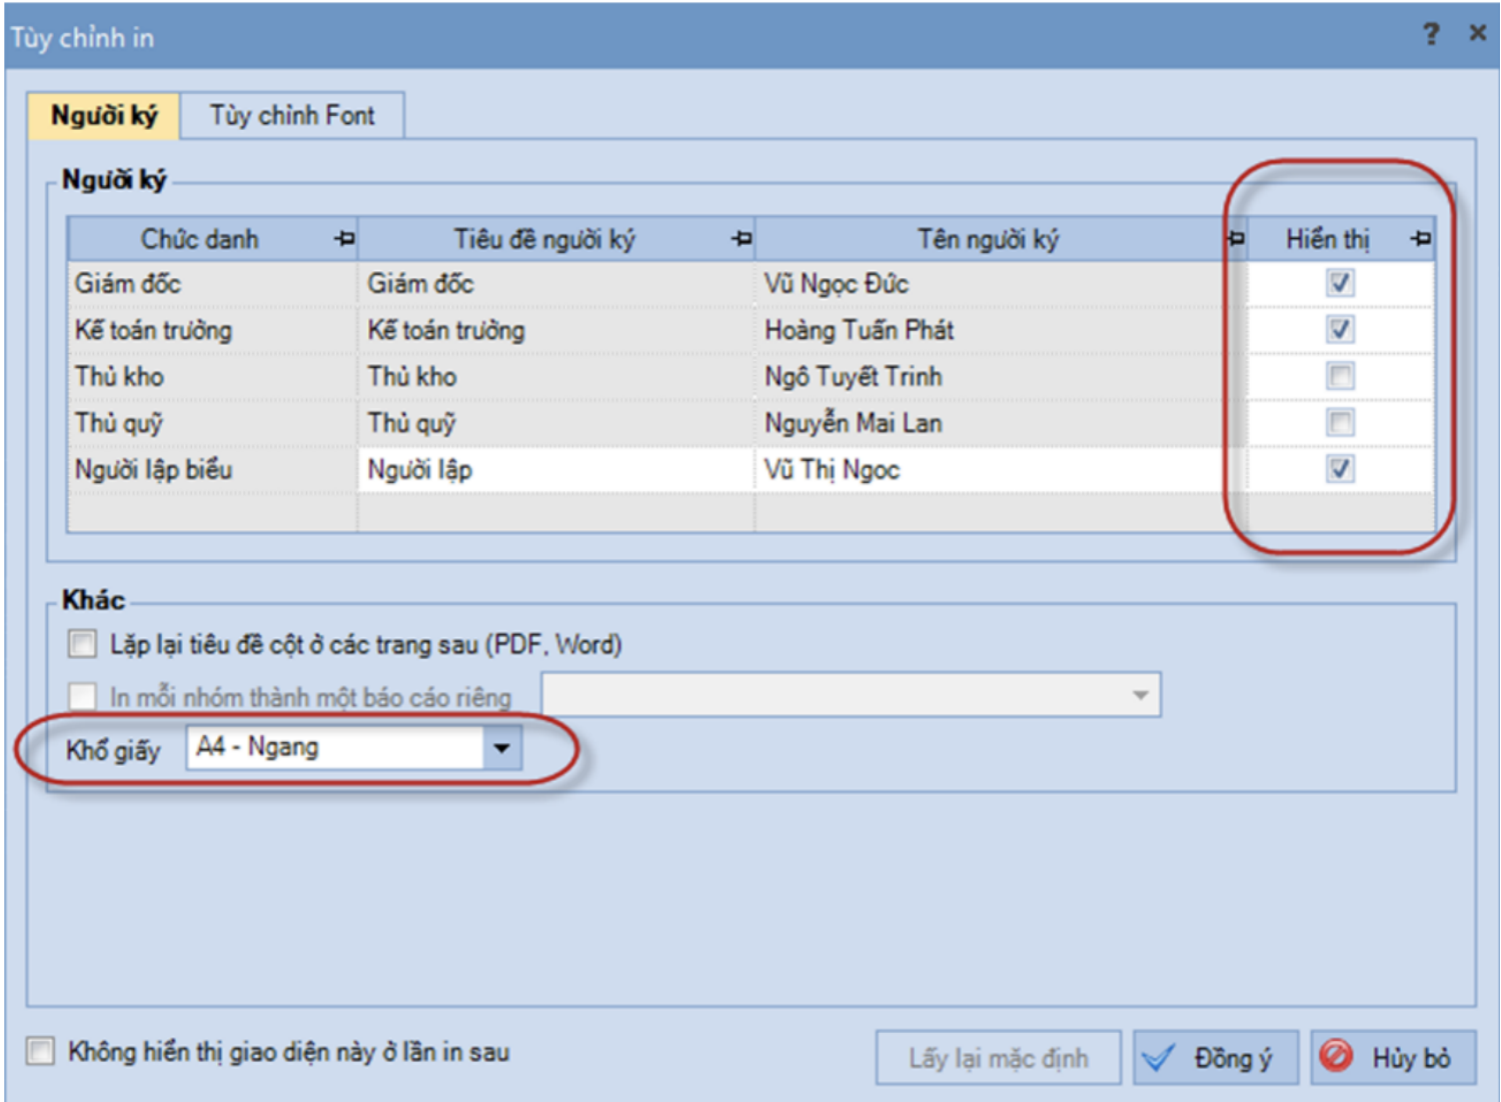The image size is (1501, 1102).
Task: Confirm with the Đồng ý button
Action: 1215,1058
